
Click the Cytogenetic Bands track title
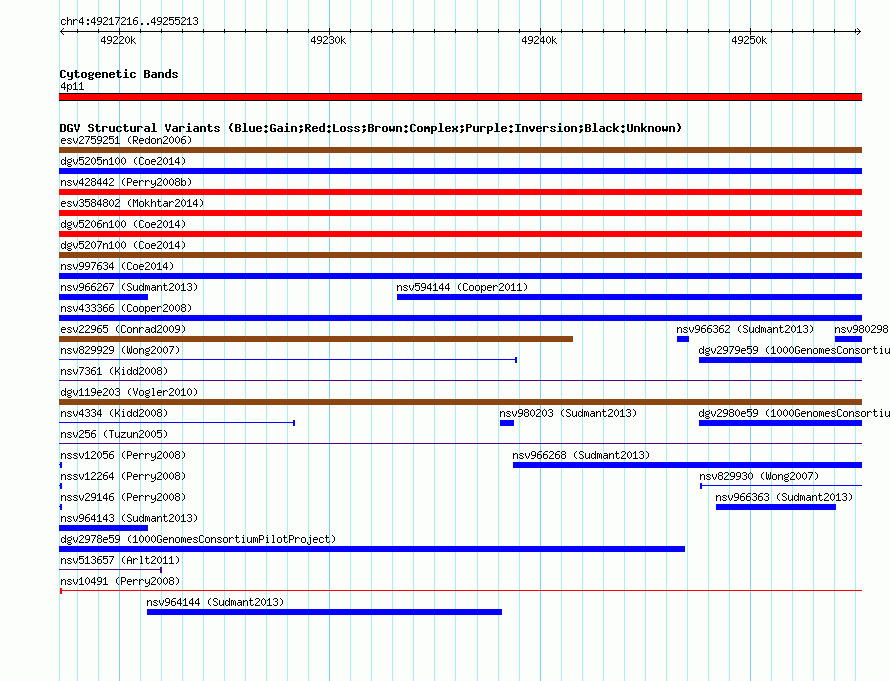coord(119,74)
